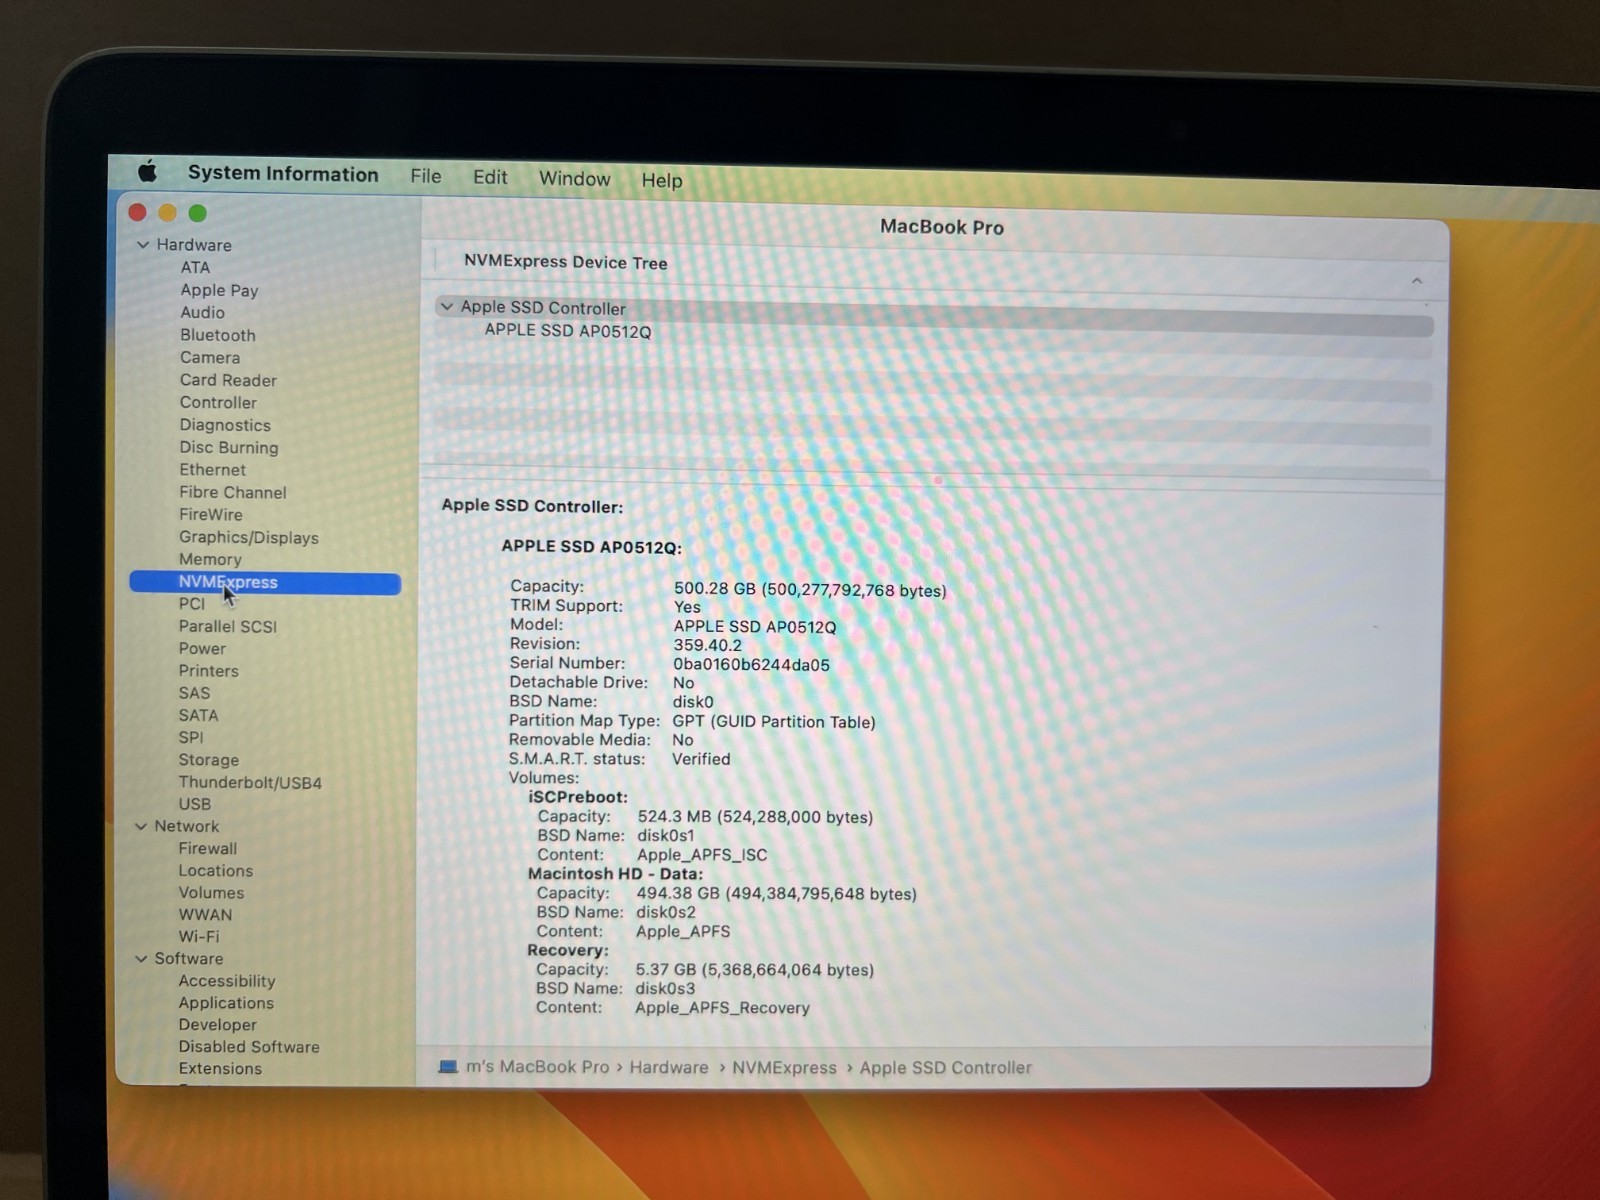
Task: Select WWAN under Network
Action: point(205,914)
